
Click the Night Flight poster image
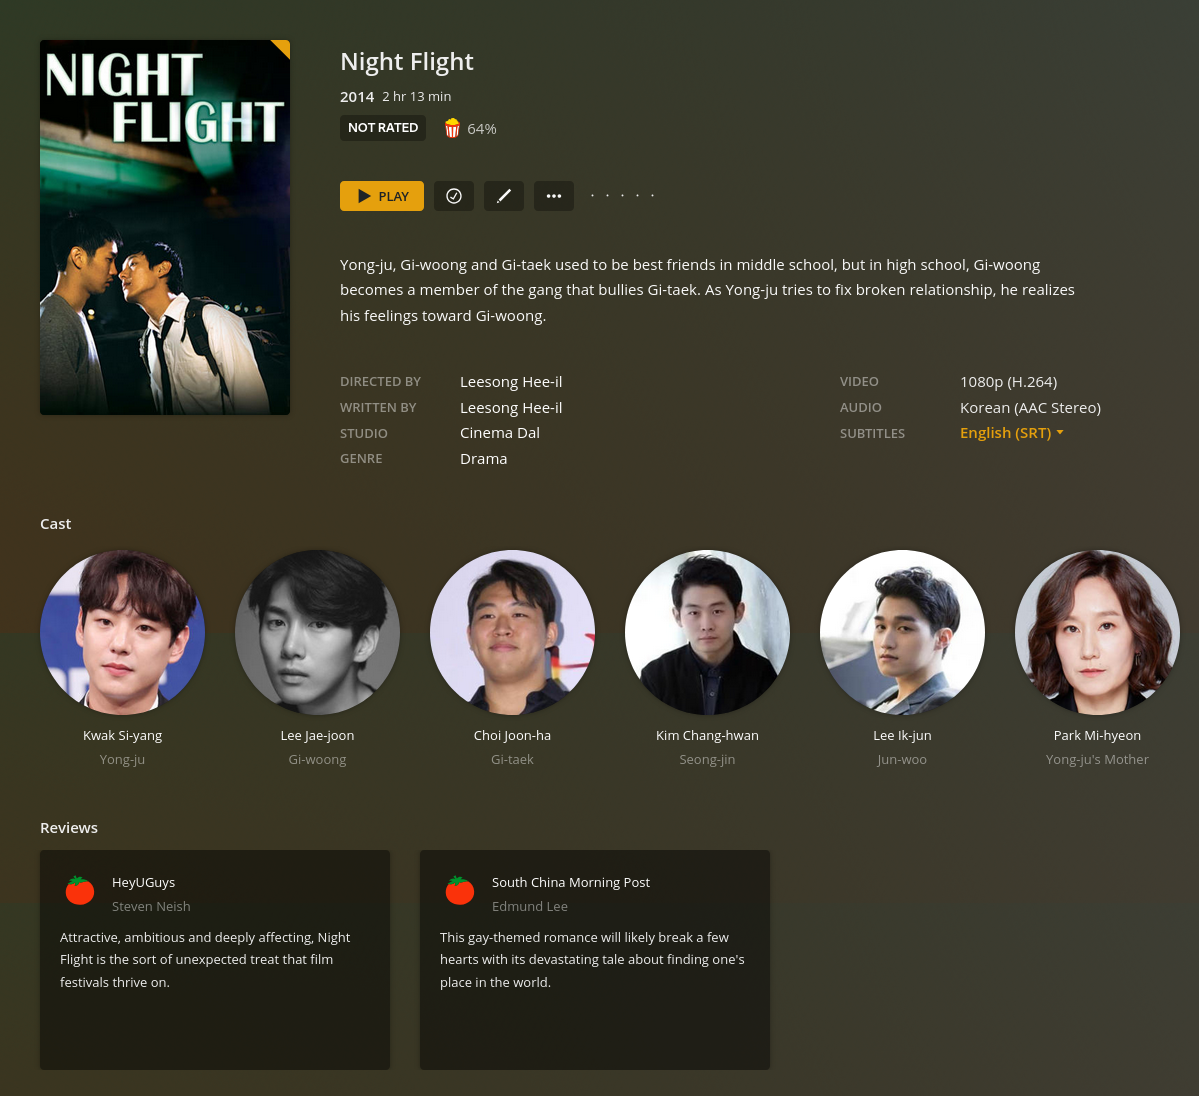click(164, 227)
